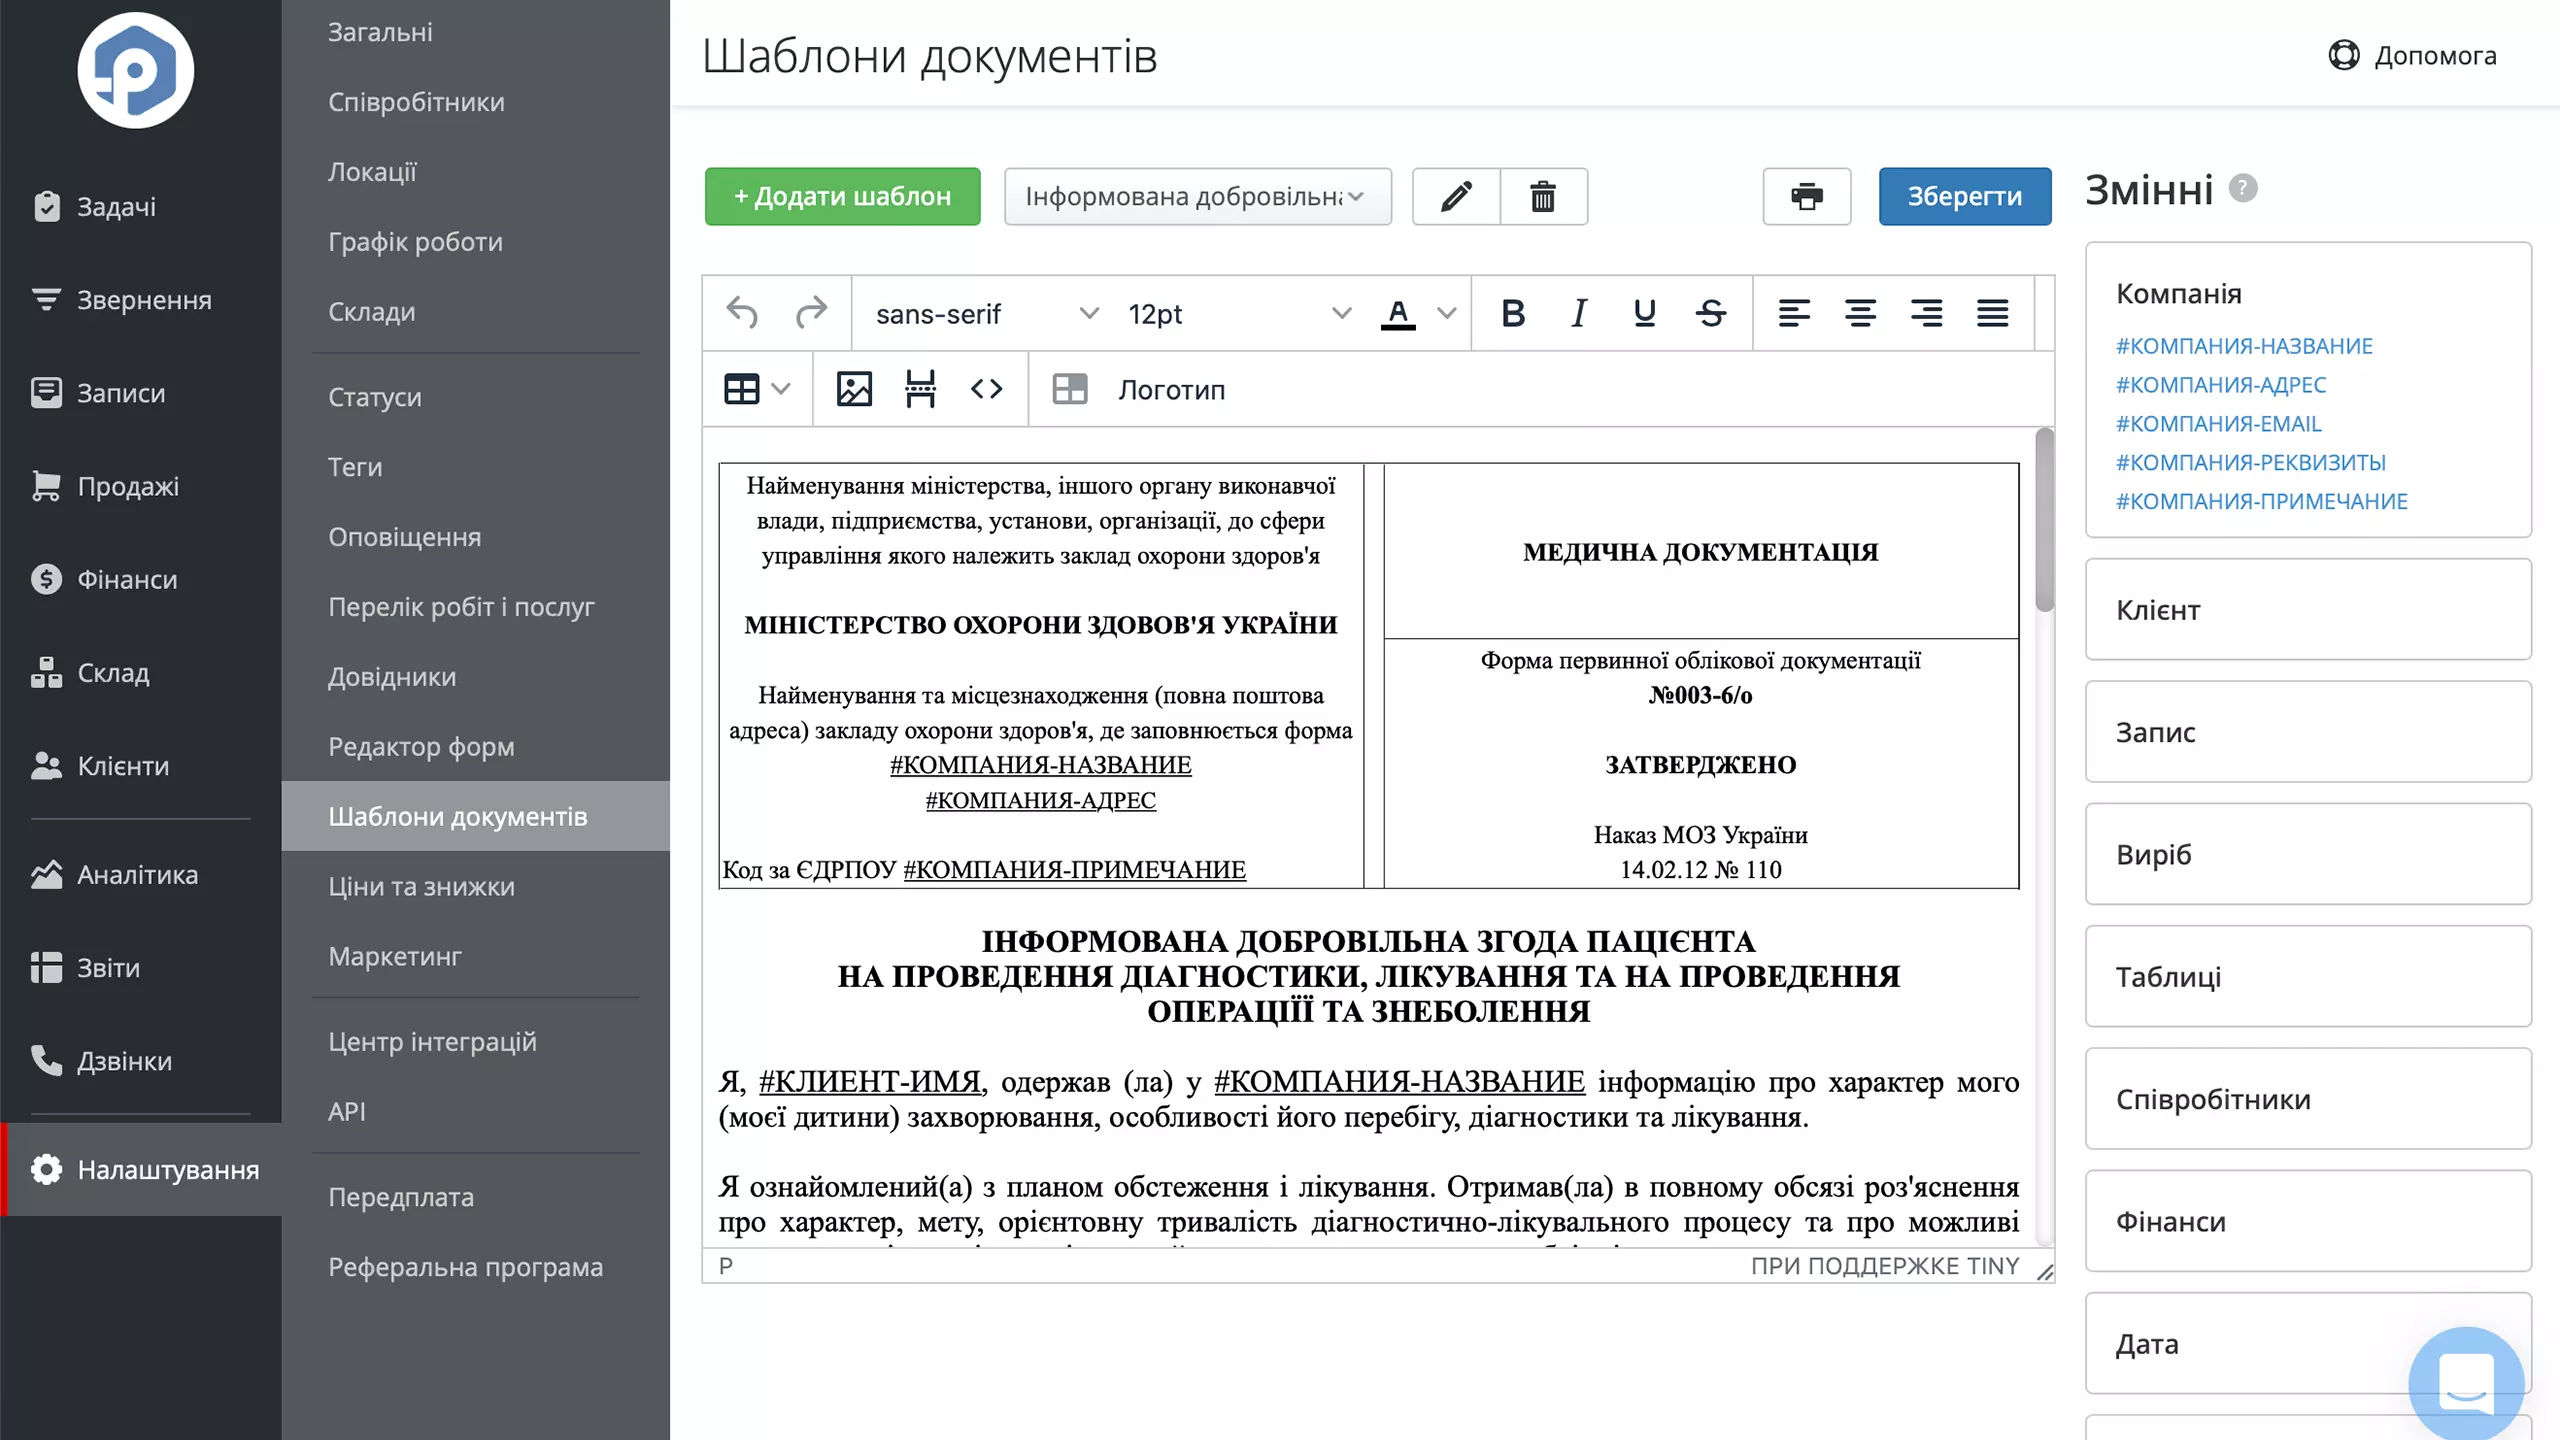Viewport: 2560px width, 1440px height.
Task: Insert an image into template
Action: (854, 389)
